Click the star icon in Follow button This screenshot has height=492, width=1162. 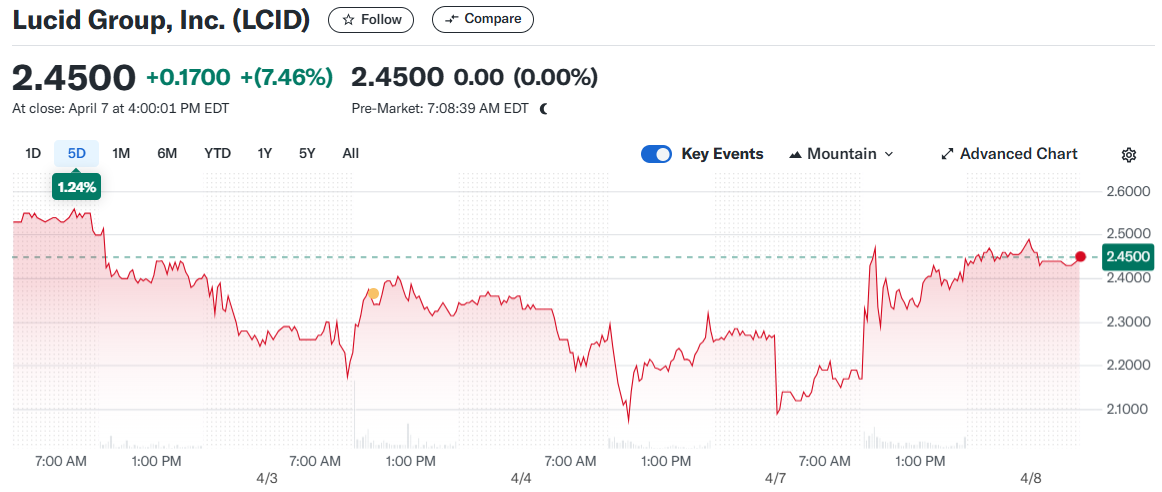click(348, 19)
